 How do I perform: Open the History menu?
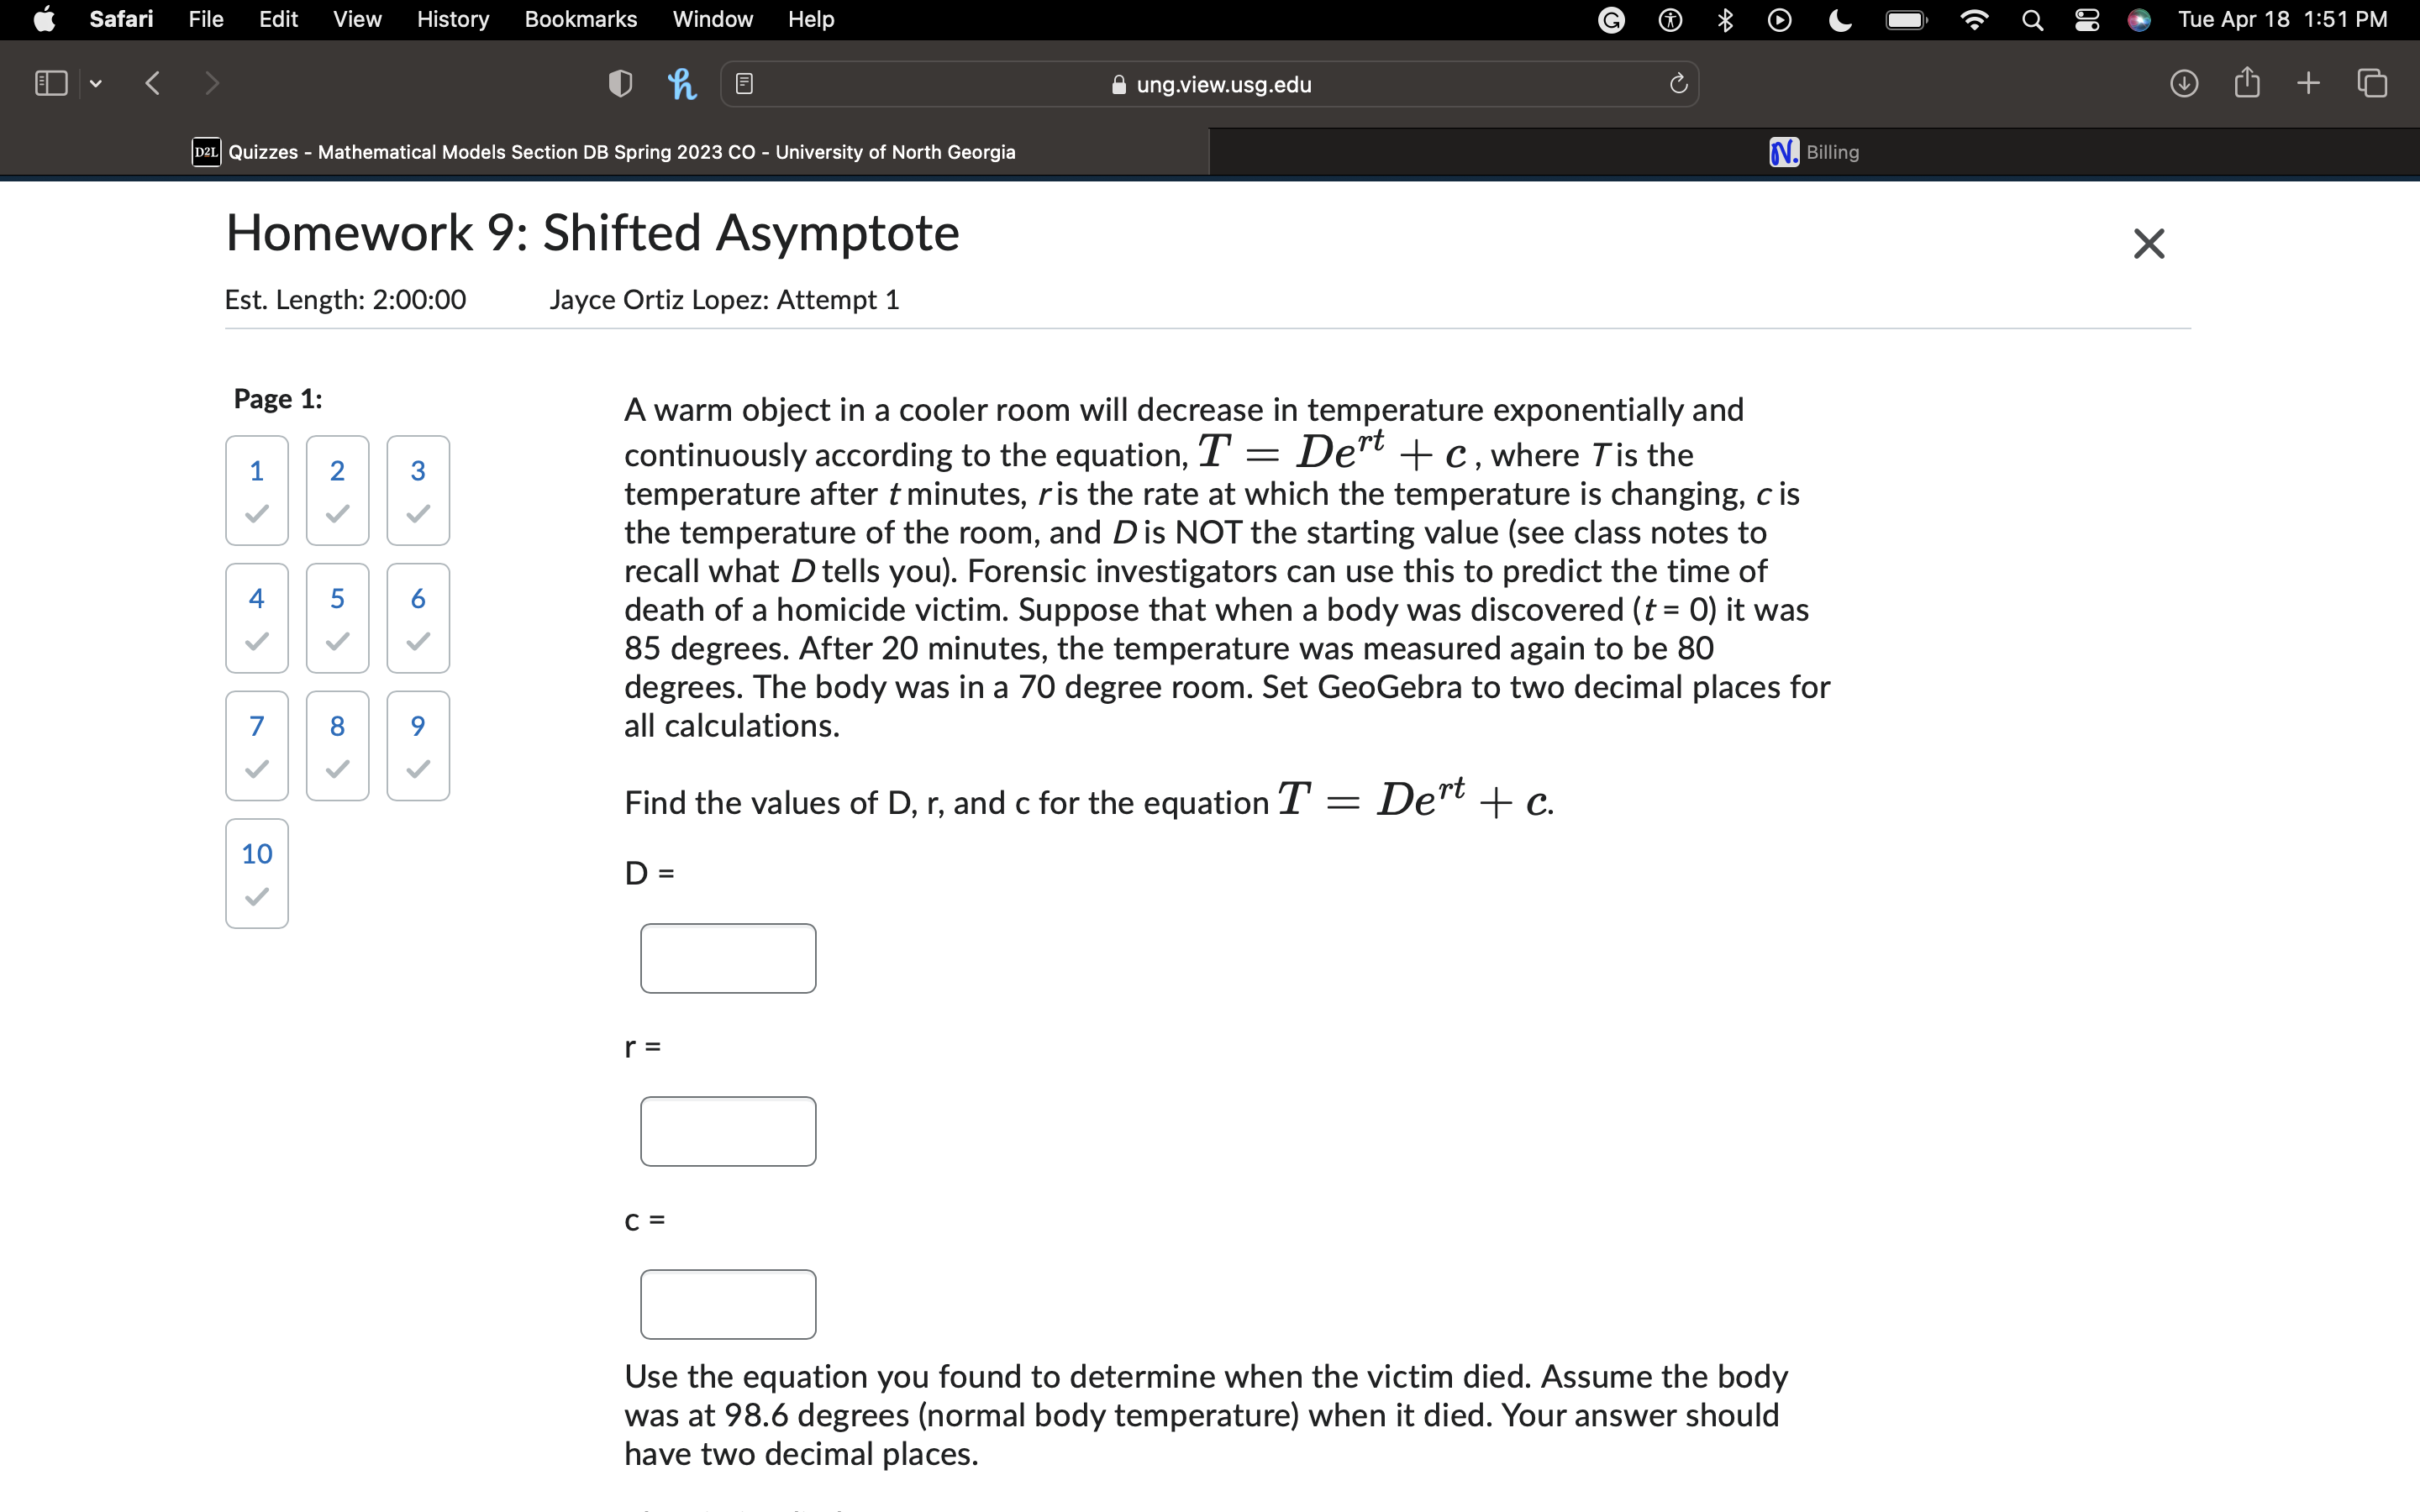tap(451, 19)
